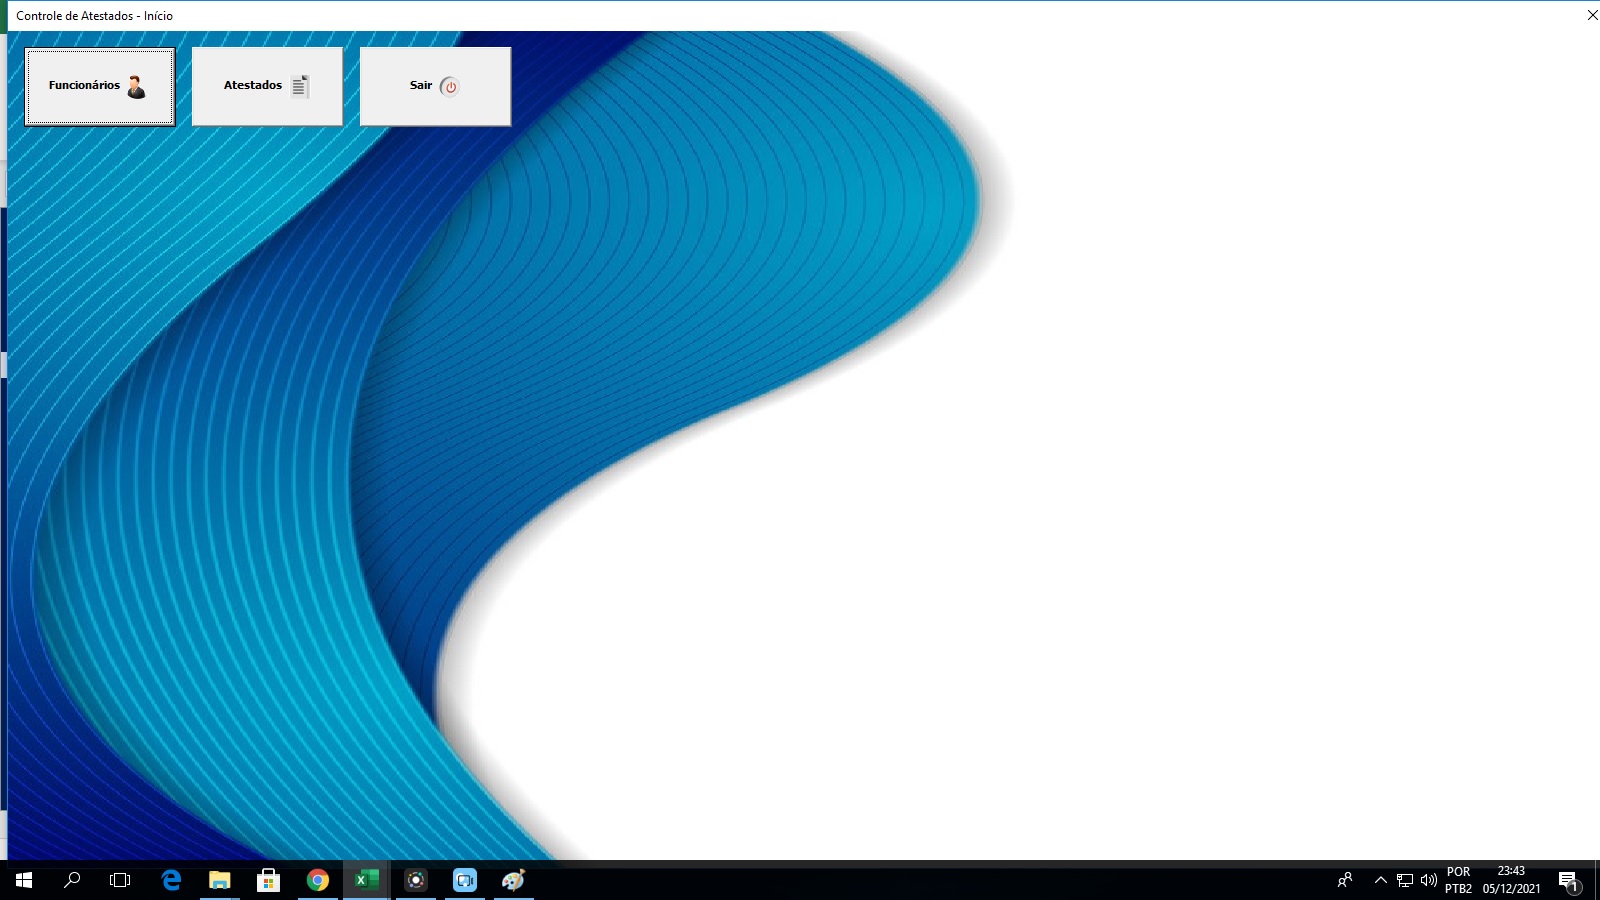Open Microsoft Store from the taskbar

pos(268,880)
